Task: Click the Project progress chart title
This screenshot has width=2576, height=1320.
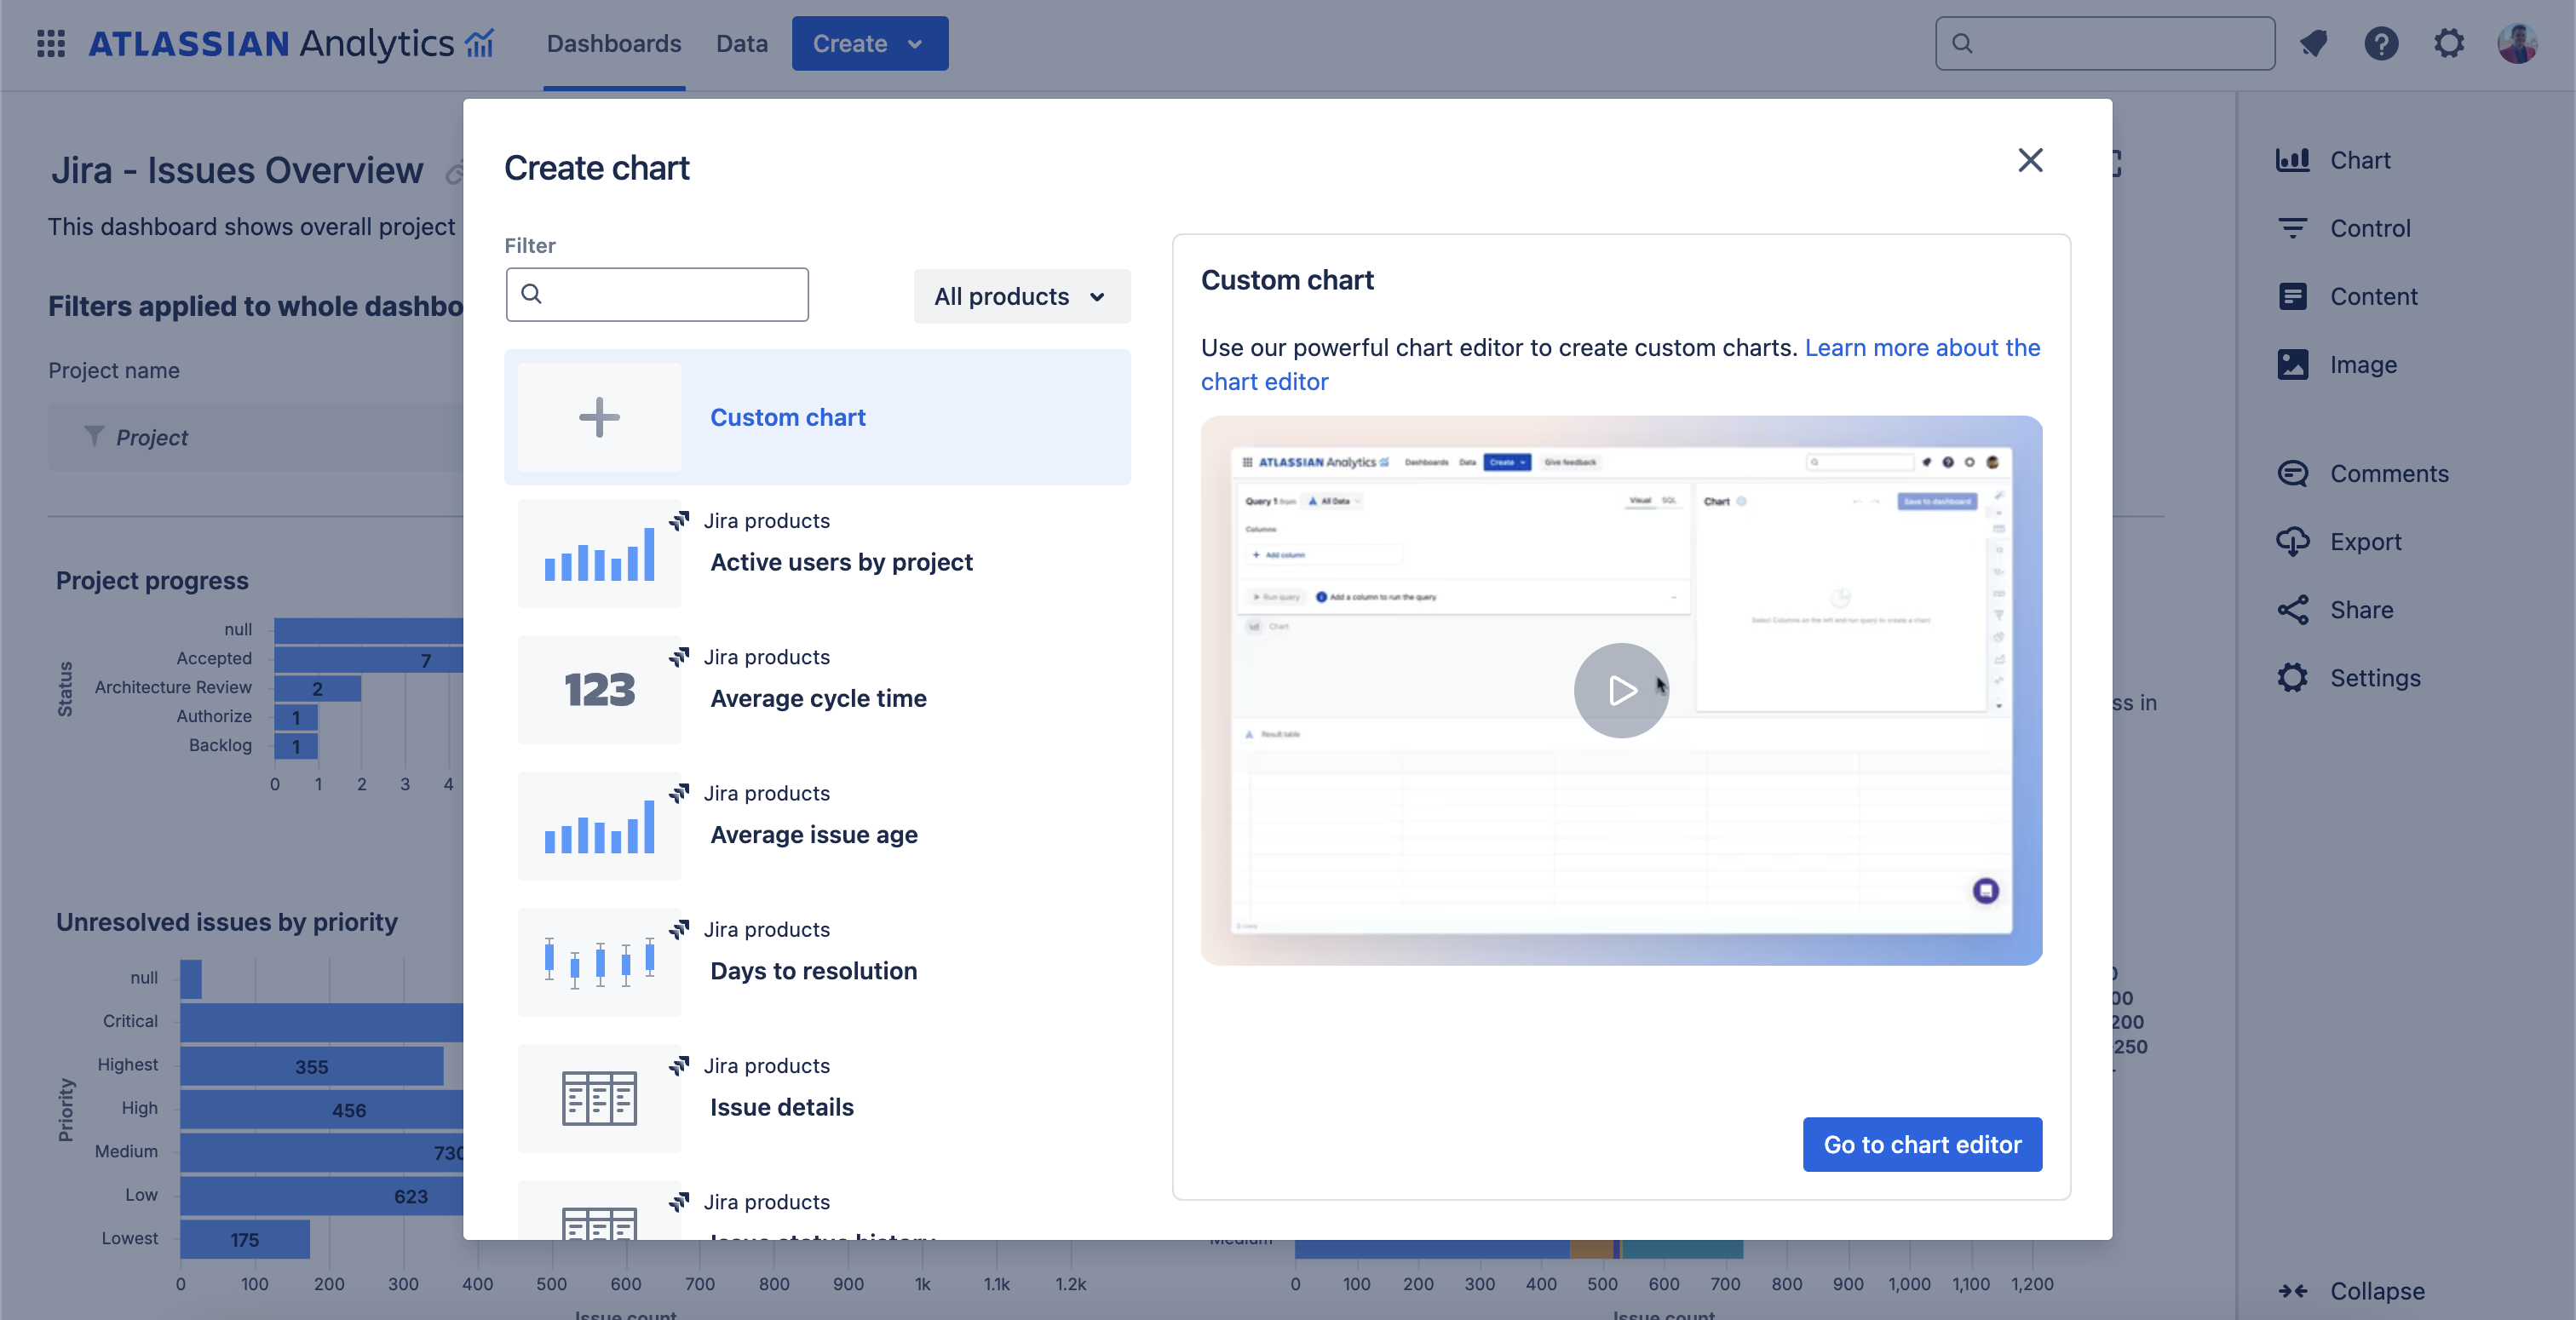Action: tap(152, 581)
